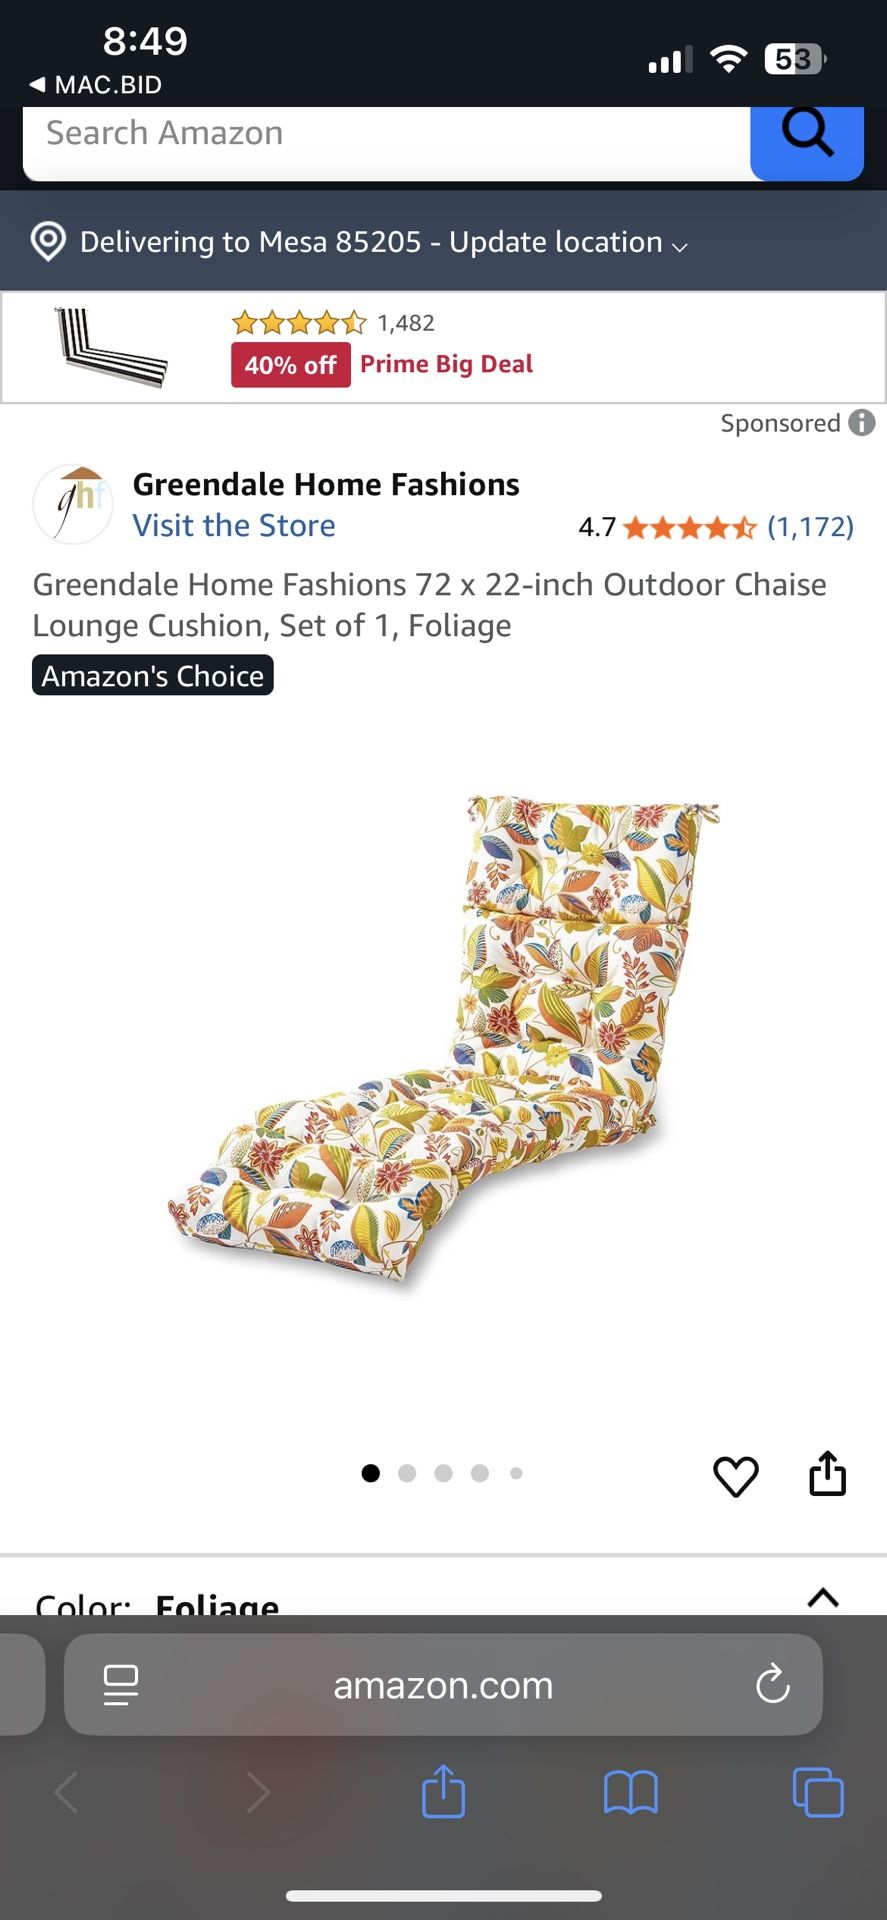Open Visit the Store link
The image size is (887, 1920).
234,526
